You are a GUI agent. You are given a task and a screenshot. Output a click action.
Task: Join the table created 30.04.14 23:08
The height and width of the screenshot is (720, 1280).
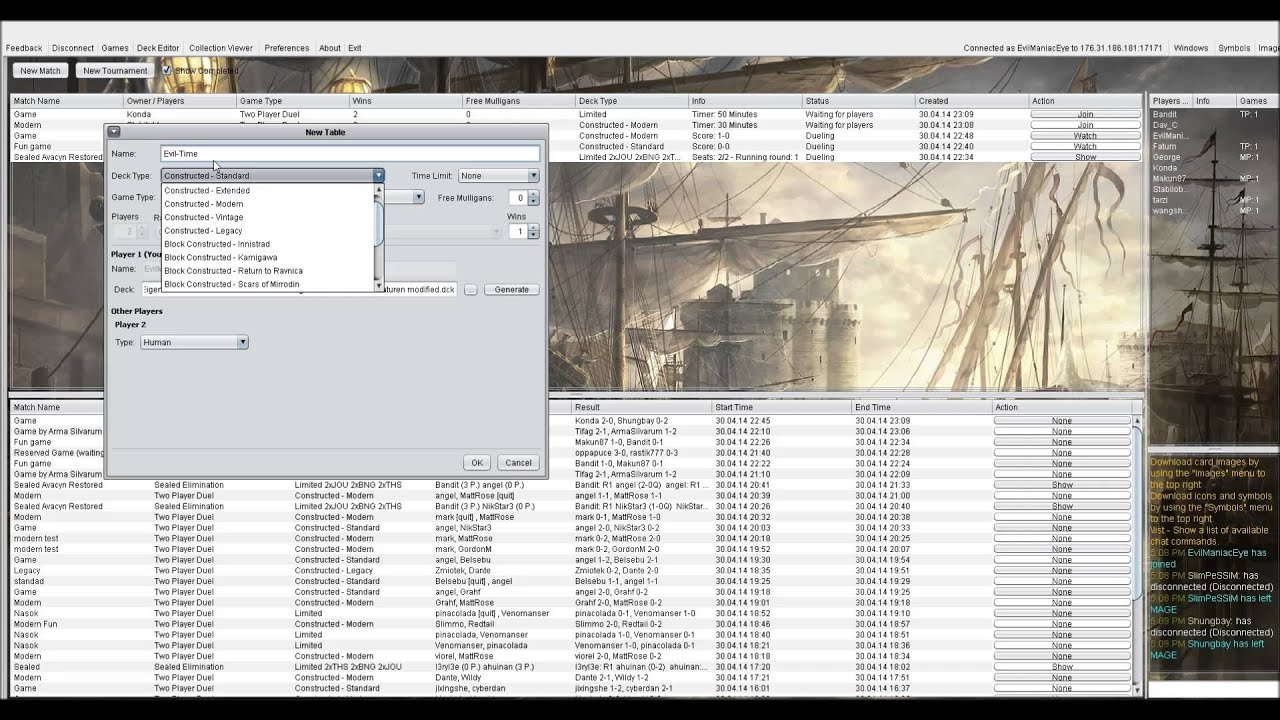[1085, 126]
